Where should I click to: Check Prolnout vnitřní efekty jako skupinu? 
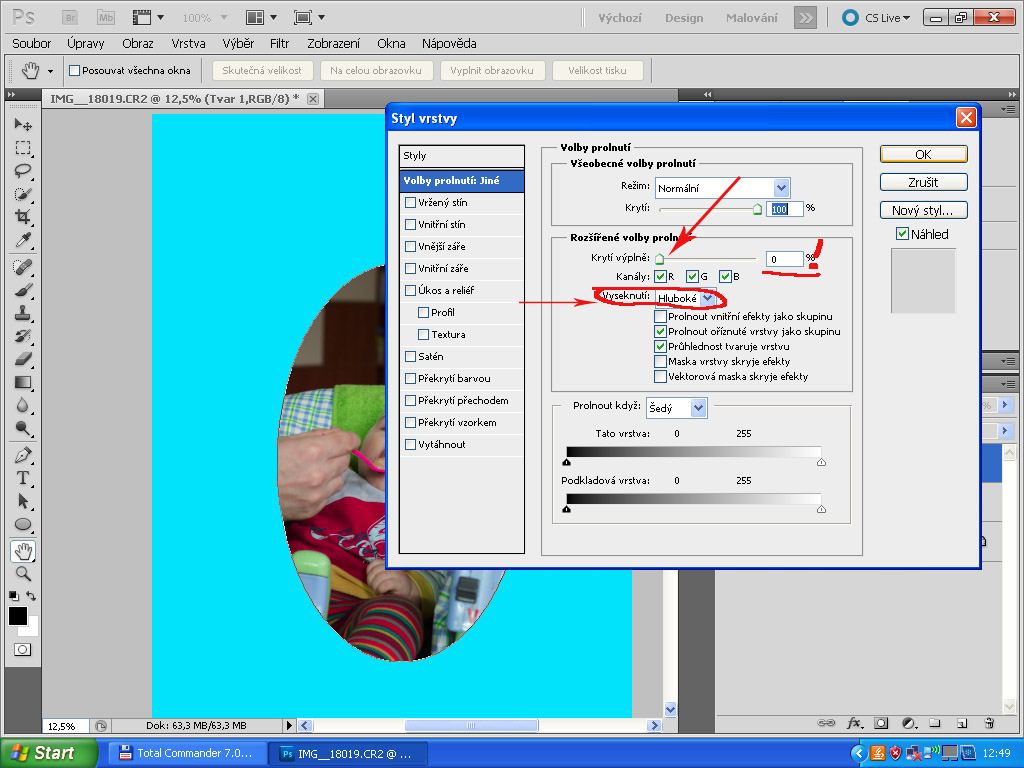[660, 317]
